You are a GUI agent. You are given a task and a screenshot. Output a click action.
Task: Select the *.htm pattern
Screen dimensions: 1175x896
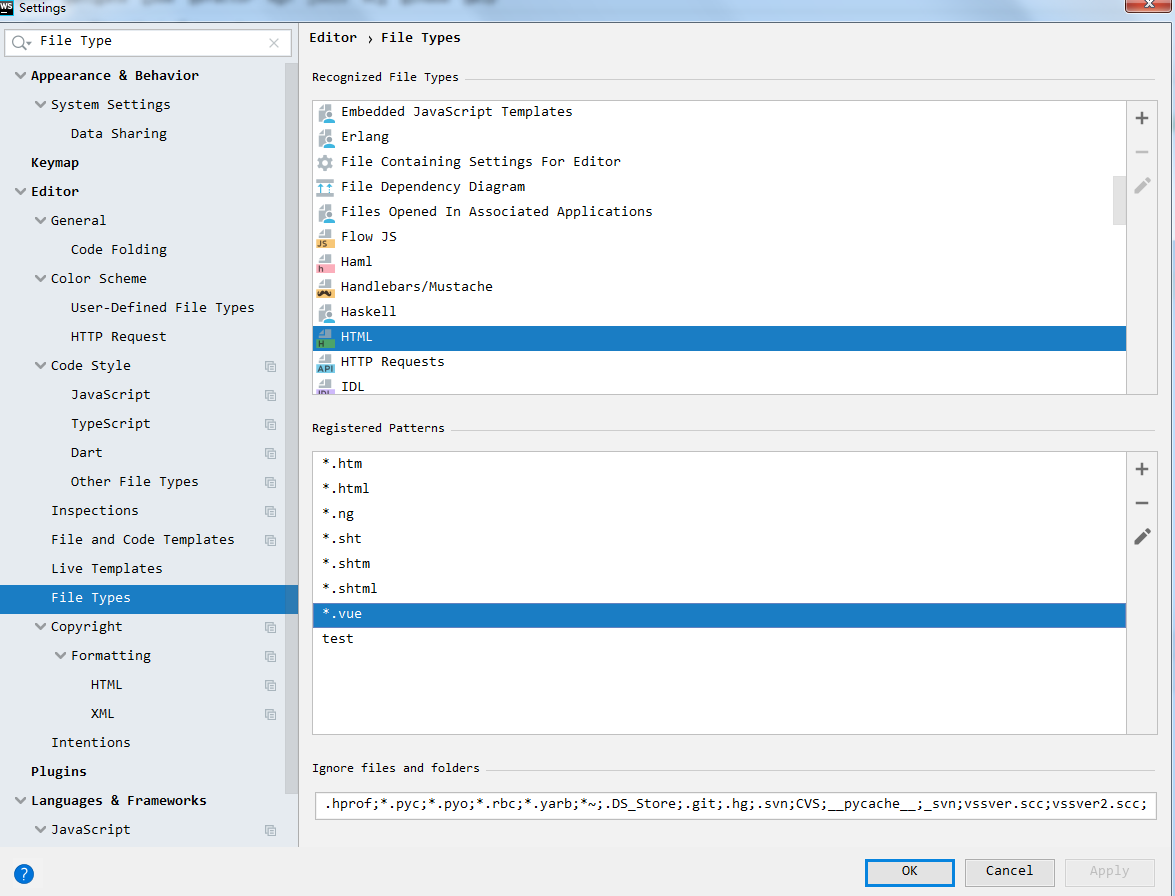(719, 464)
